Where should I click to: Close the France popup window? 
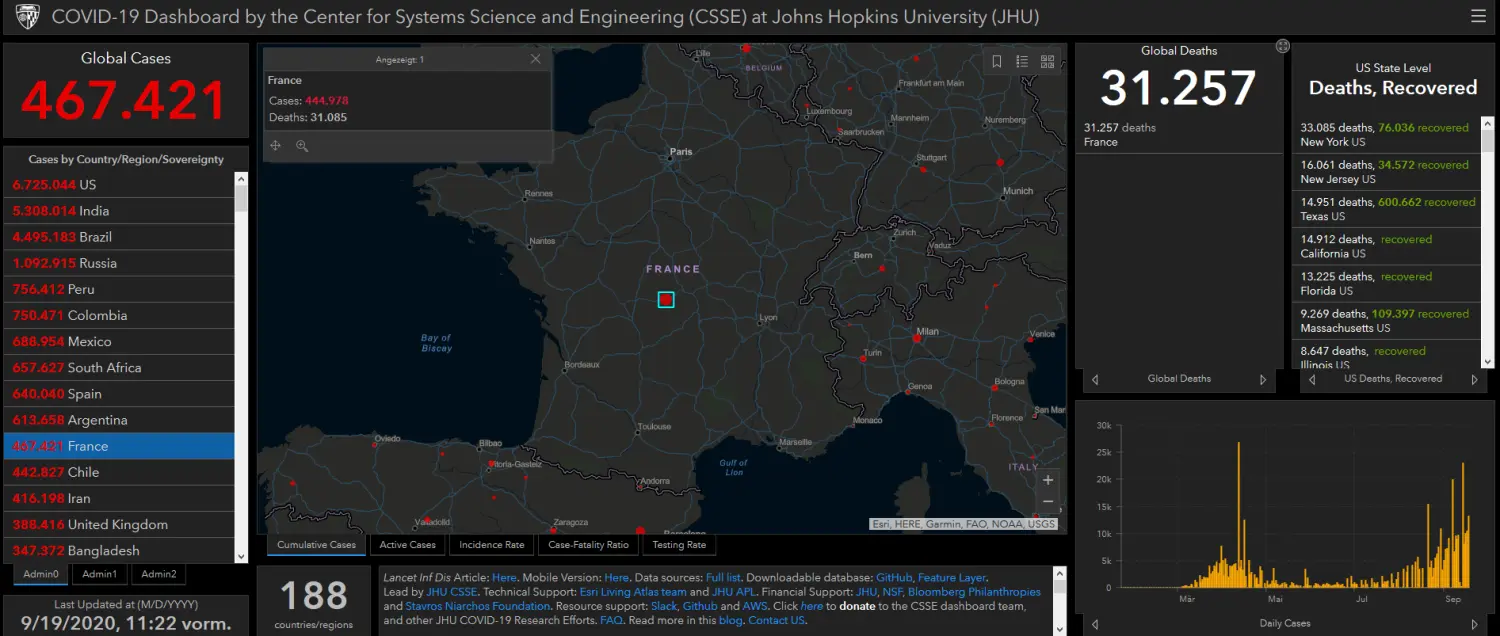pyautogui.click(x=535, y=59)
